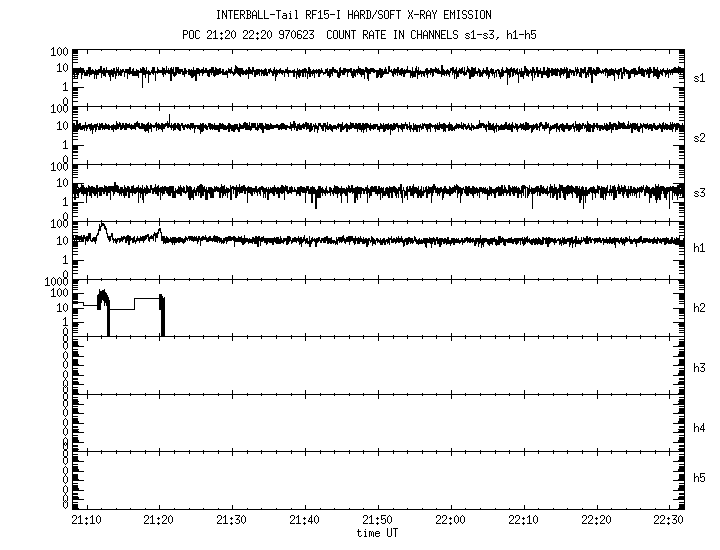Click the 21:10 time axis tick label
The height and width of the screenshot is (550, 720).
pos(86,521)
